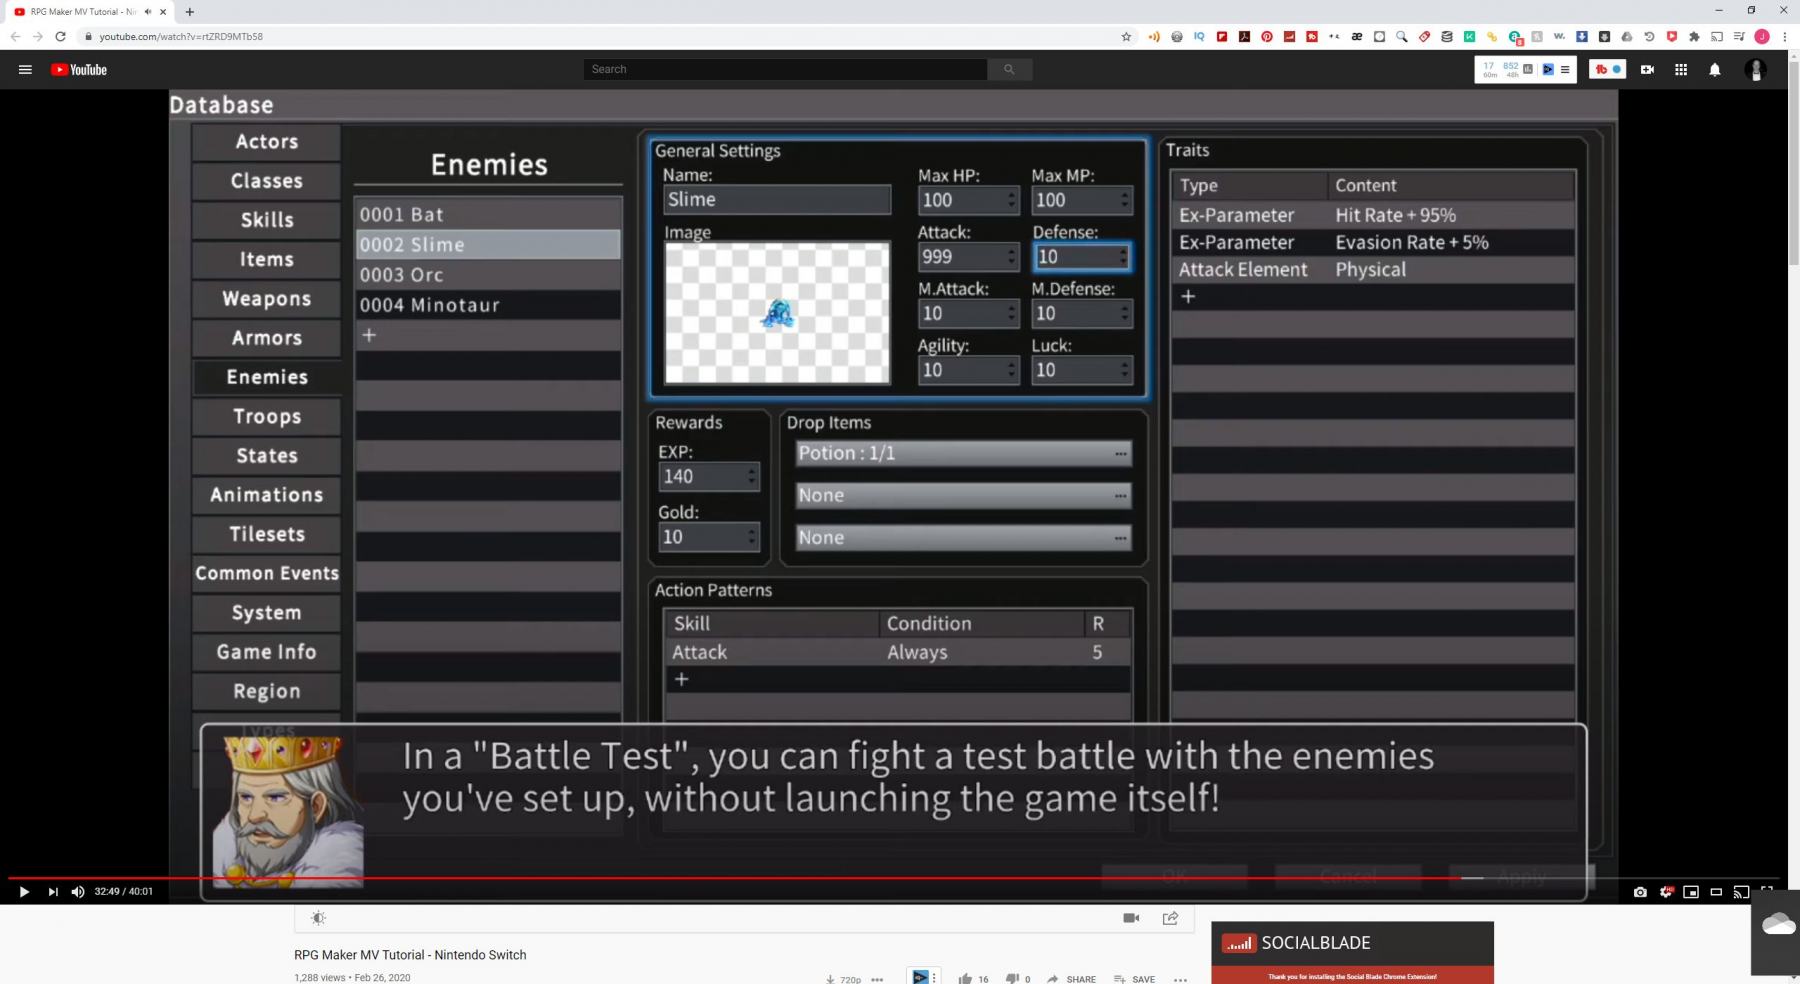The width and height of the screenshot is (1800, 984).
Task: Select the 0003 Orc enemy
Action: pos(488,275)
